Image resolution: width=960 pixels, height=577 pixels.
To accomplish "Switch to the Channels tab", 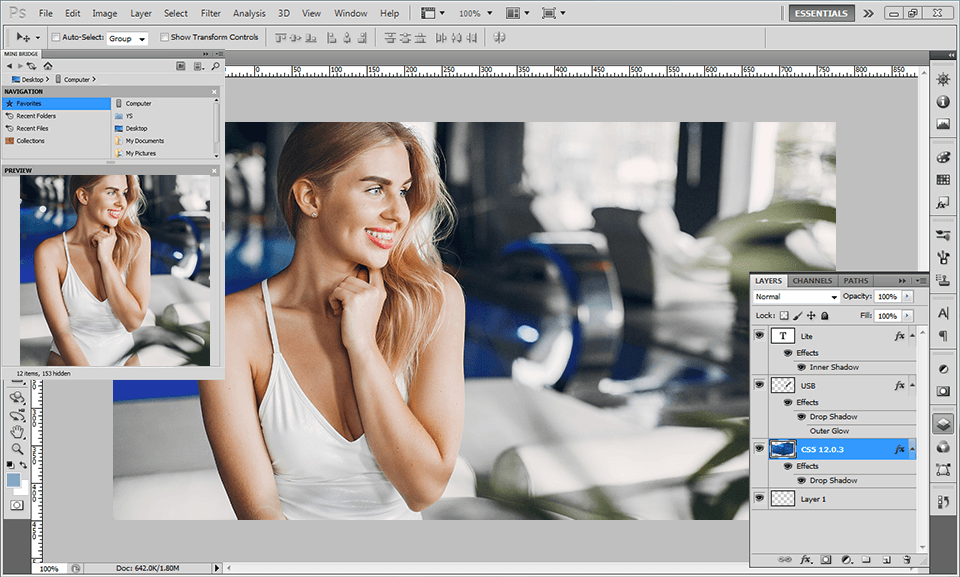I will pos(812,281).
